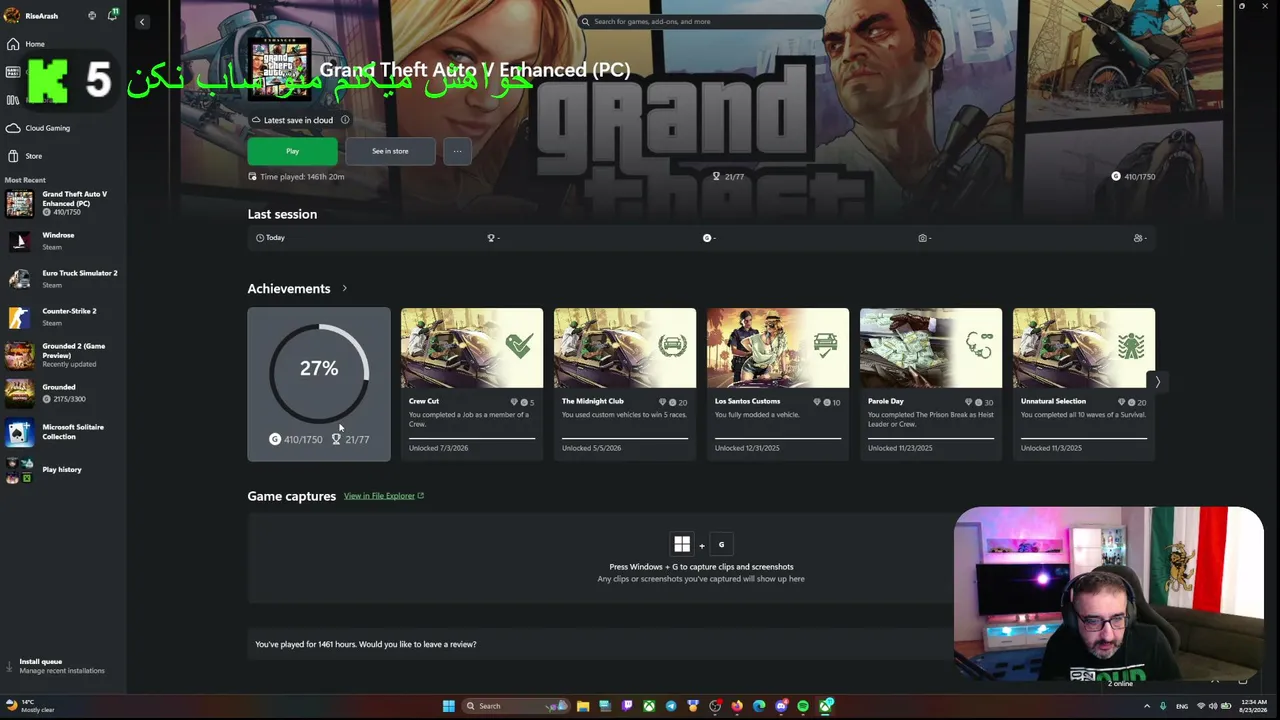Click the gamerscore 410/1750 in the header
This screenshot has height=720, width=1280.
[x=1134, y=177]
